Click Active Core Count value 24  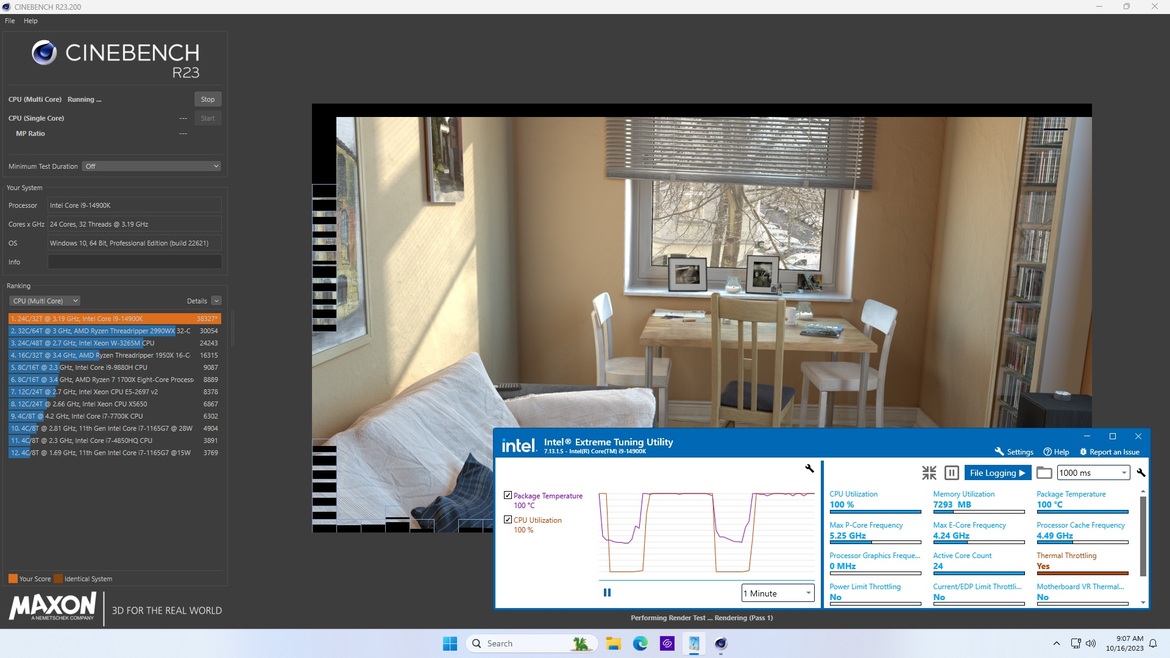[938, 566]
